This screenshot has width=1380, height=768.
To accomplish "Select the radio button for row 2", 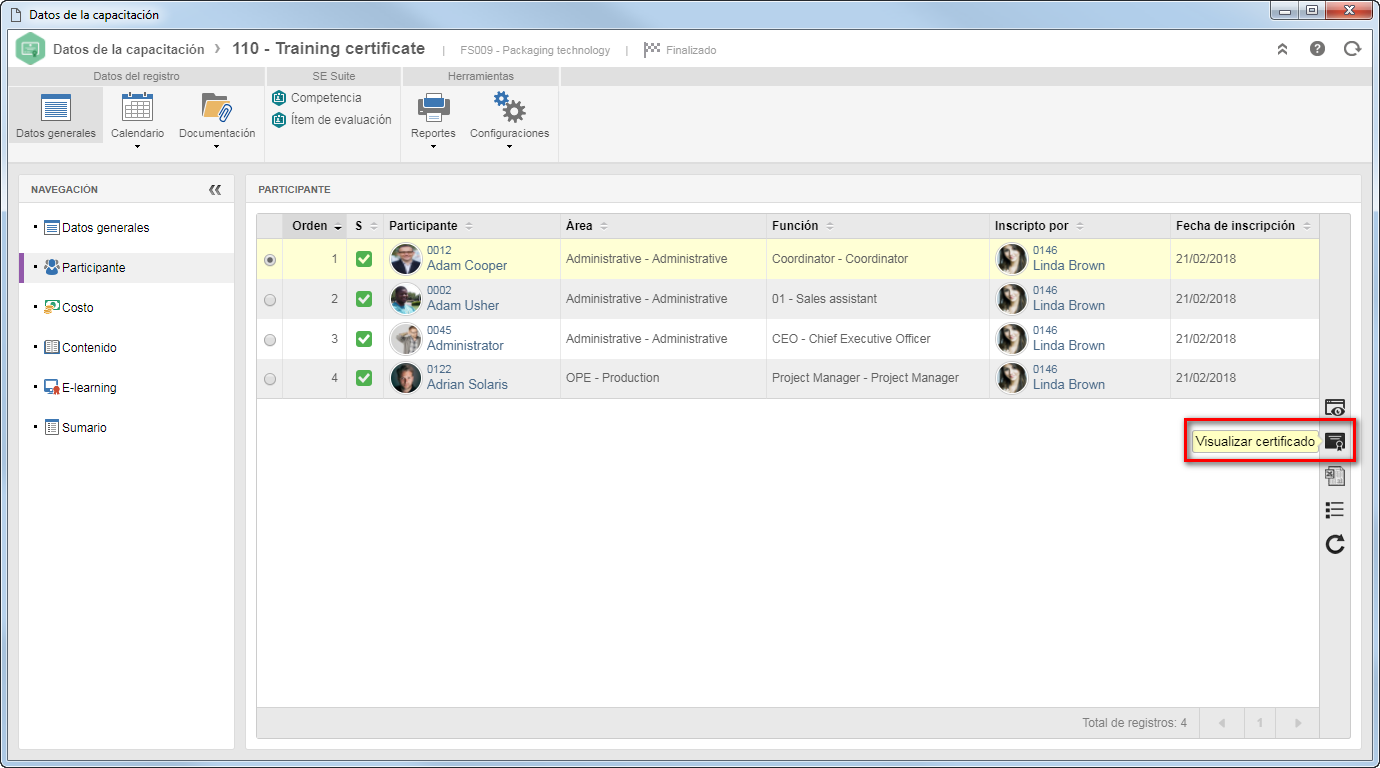I will coord(270,300).
